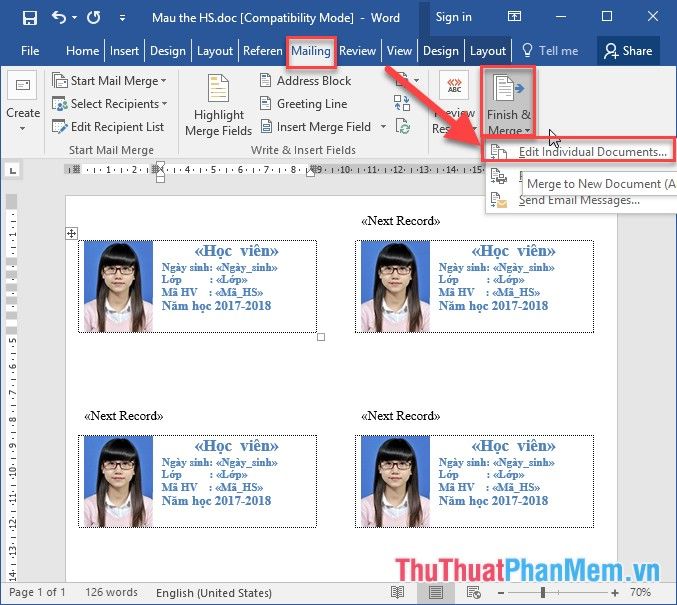677x605 pixels.
Task: Insert a Greeting Line
Action: coord(266,103)
